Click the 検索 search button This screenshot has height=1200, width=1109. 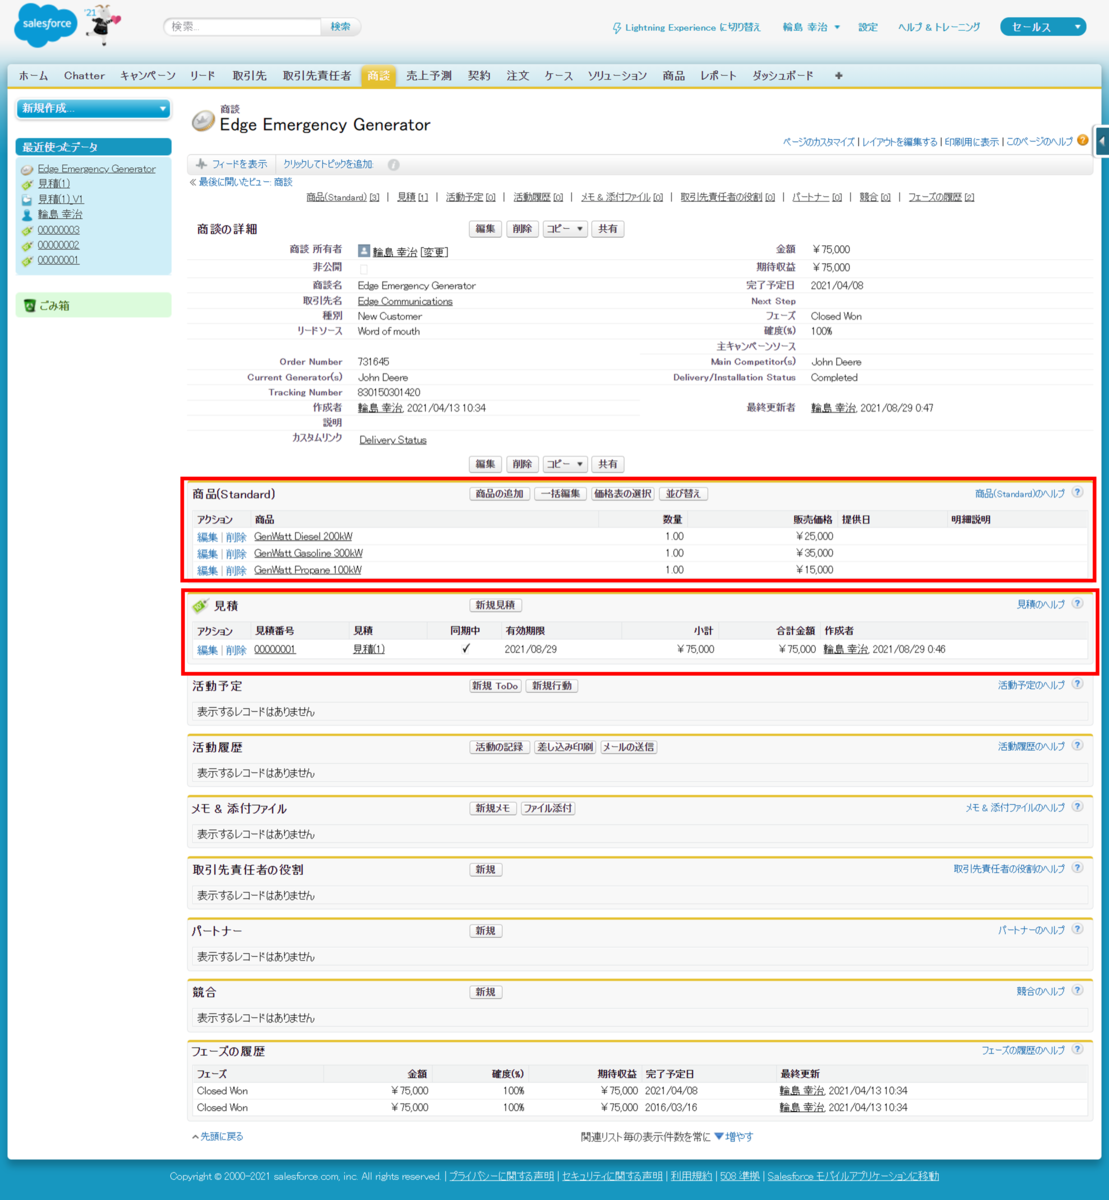tap(341, 27)
